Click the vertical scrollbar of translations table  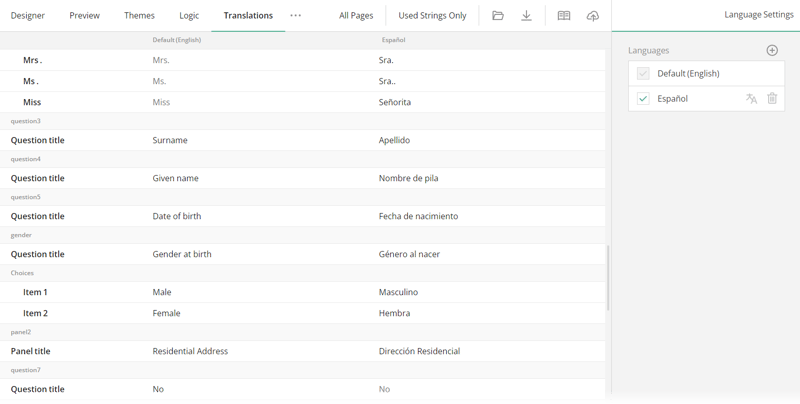[x=608, y=277]
